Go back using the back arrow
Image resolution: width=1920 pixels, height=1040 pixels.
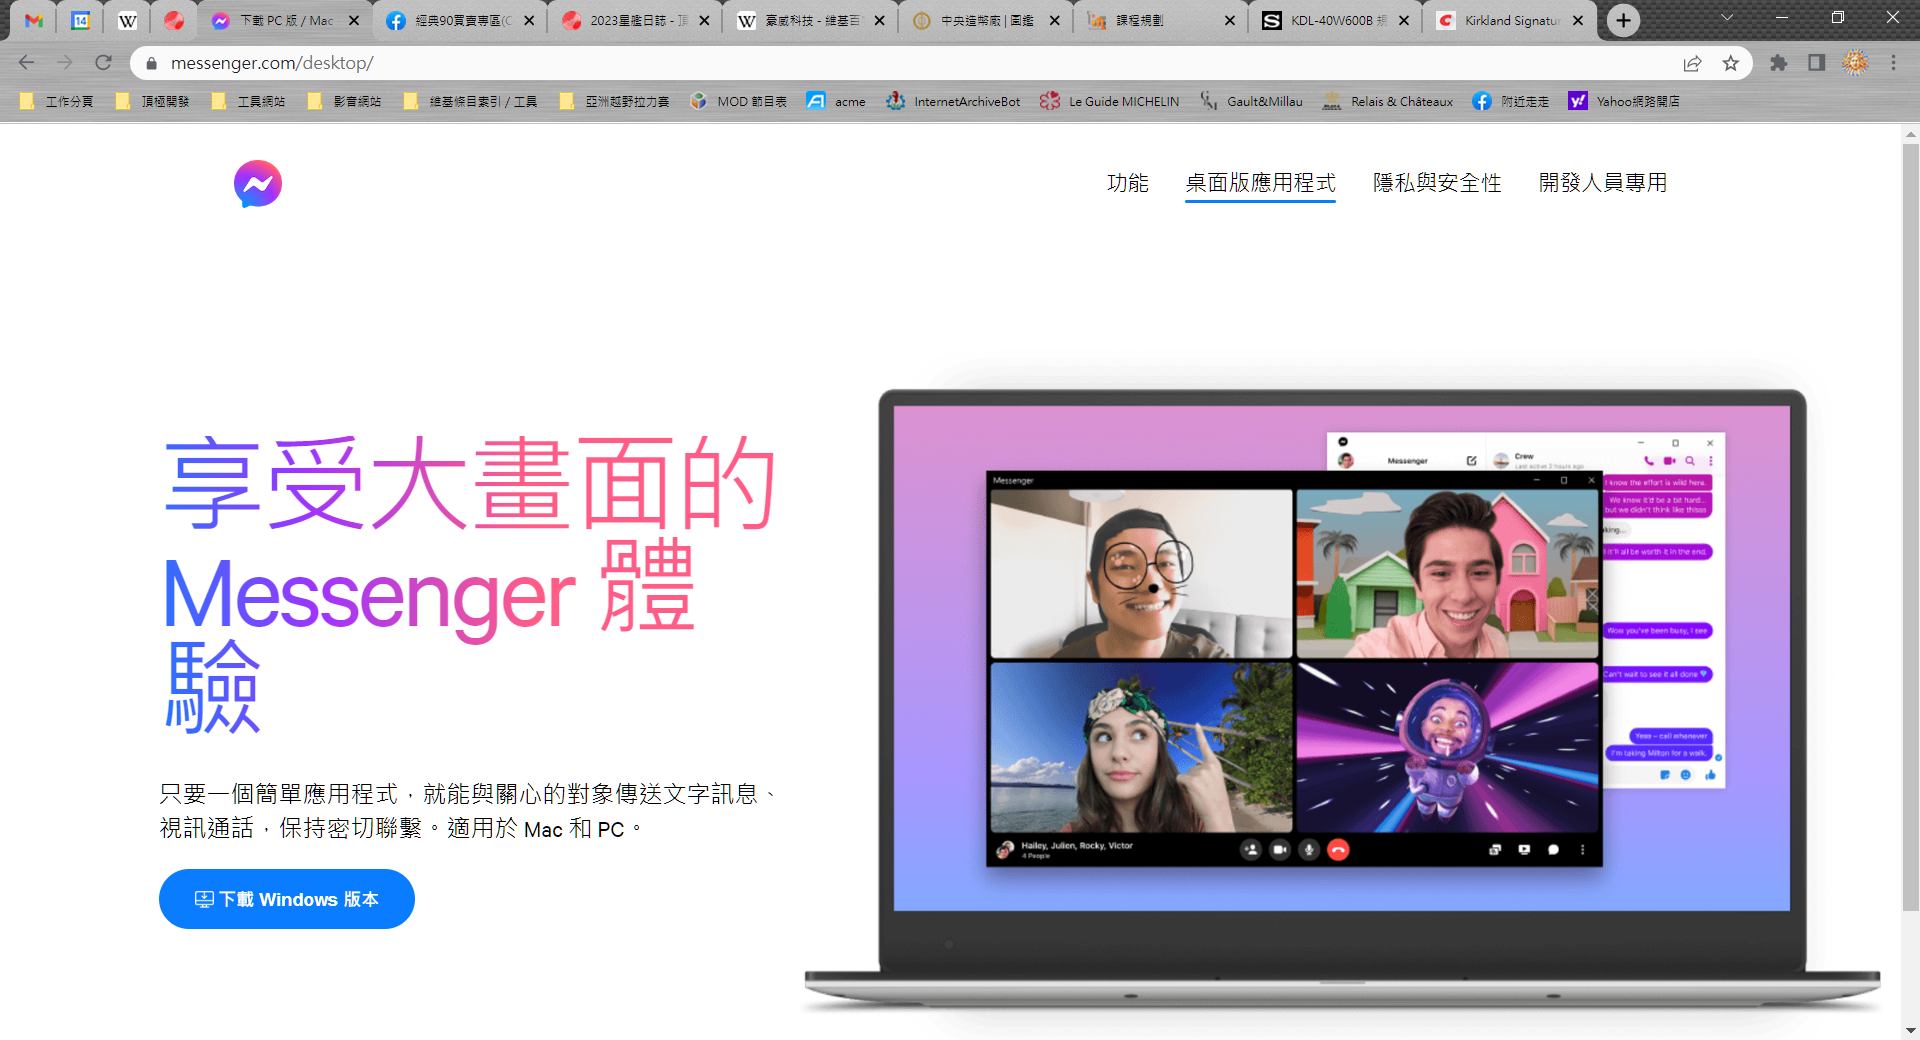[x=27, y=63]
